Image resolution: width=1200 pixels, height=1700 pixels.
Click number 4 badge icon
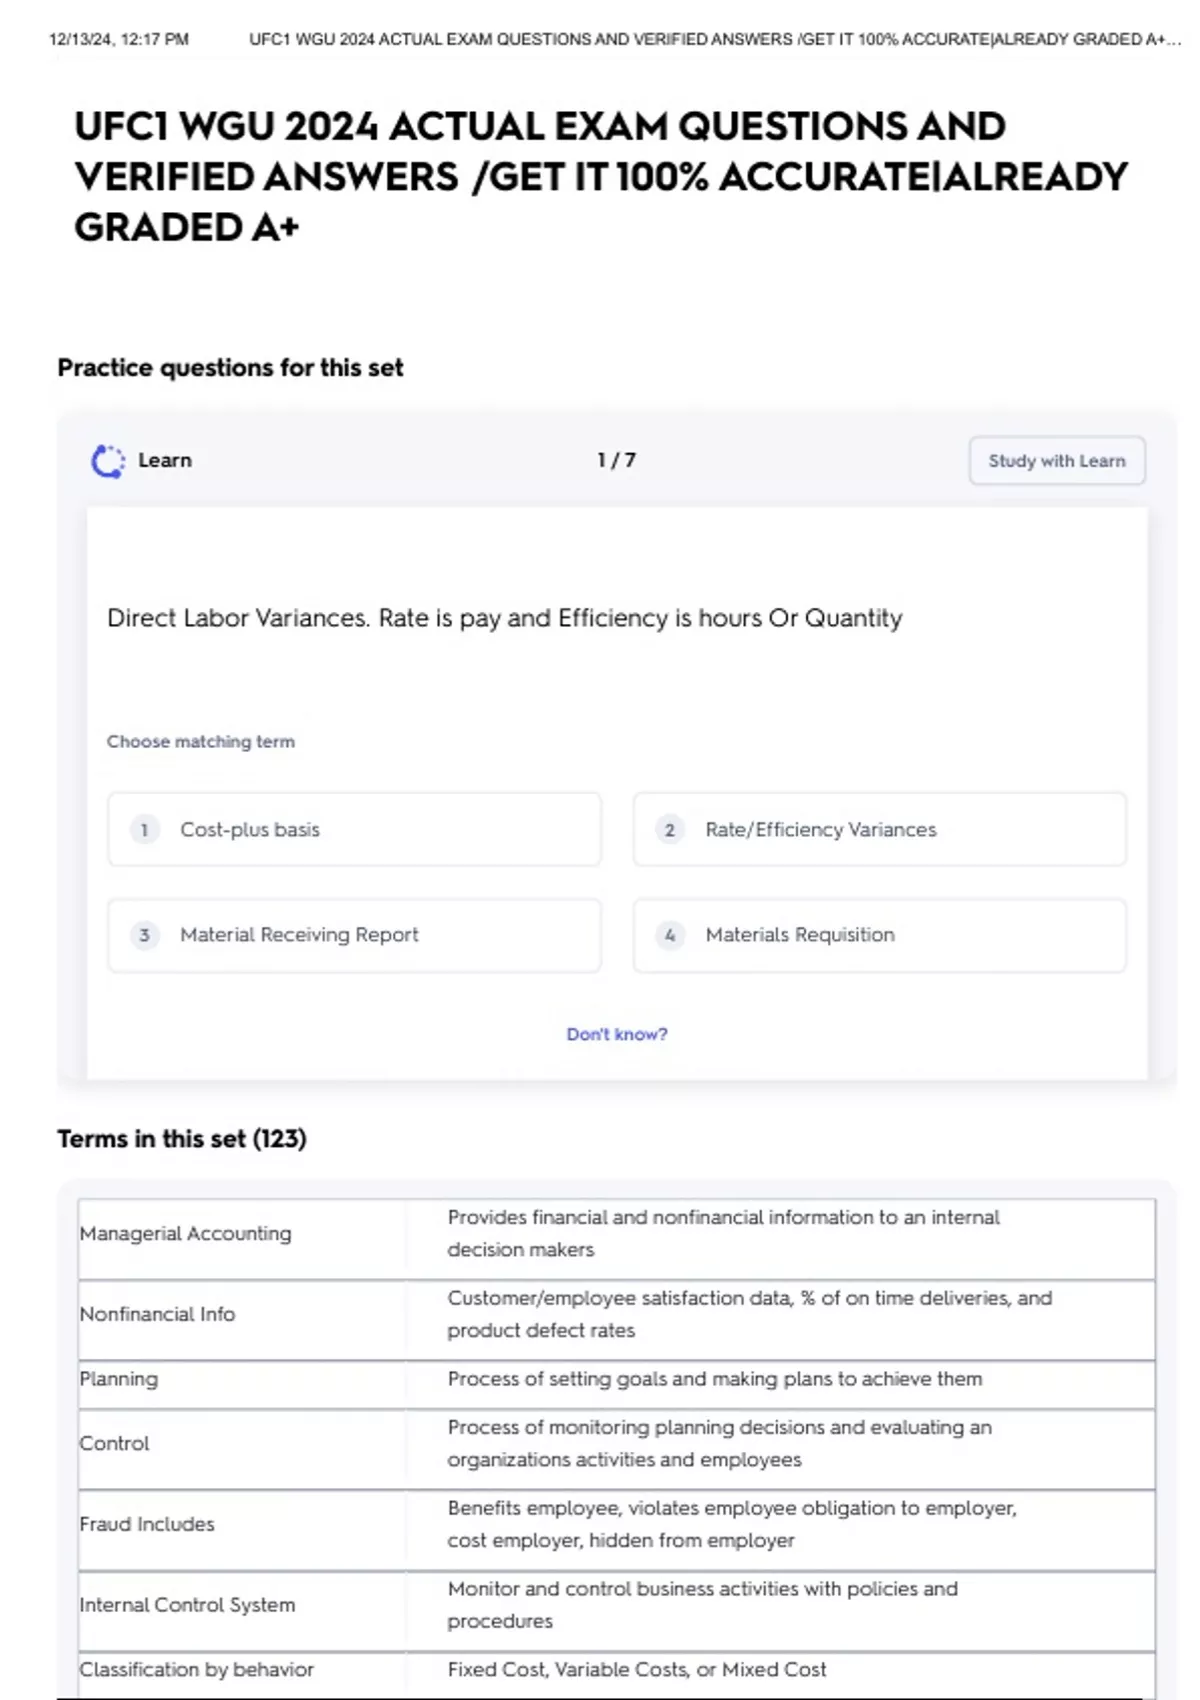click(670, 935)
